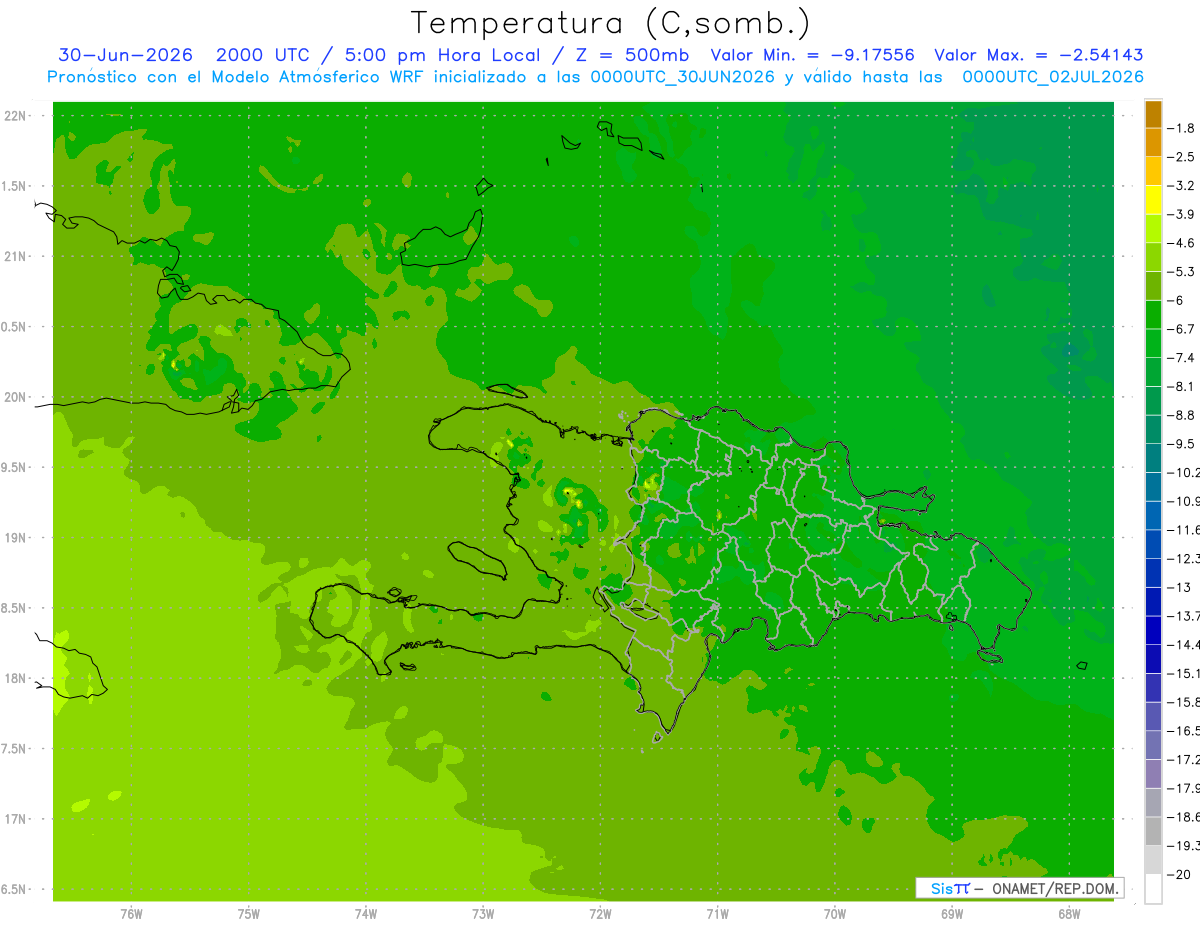Click the '-6.7' colorbar value

1181,329
